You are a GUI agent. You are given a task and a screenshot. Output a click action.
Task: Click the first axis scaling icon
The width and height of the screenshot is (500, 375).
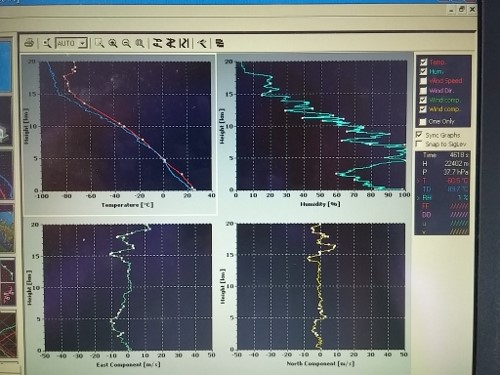pos(157,43)
